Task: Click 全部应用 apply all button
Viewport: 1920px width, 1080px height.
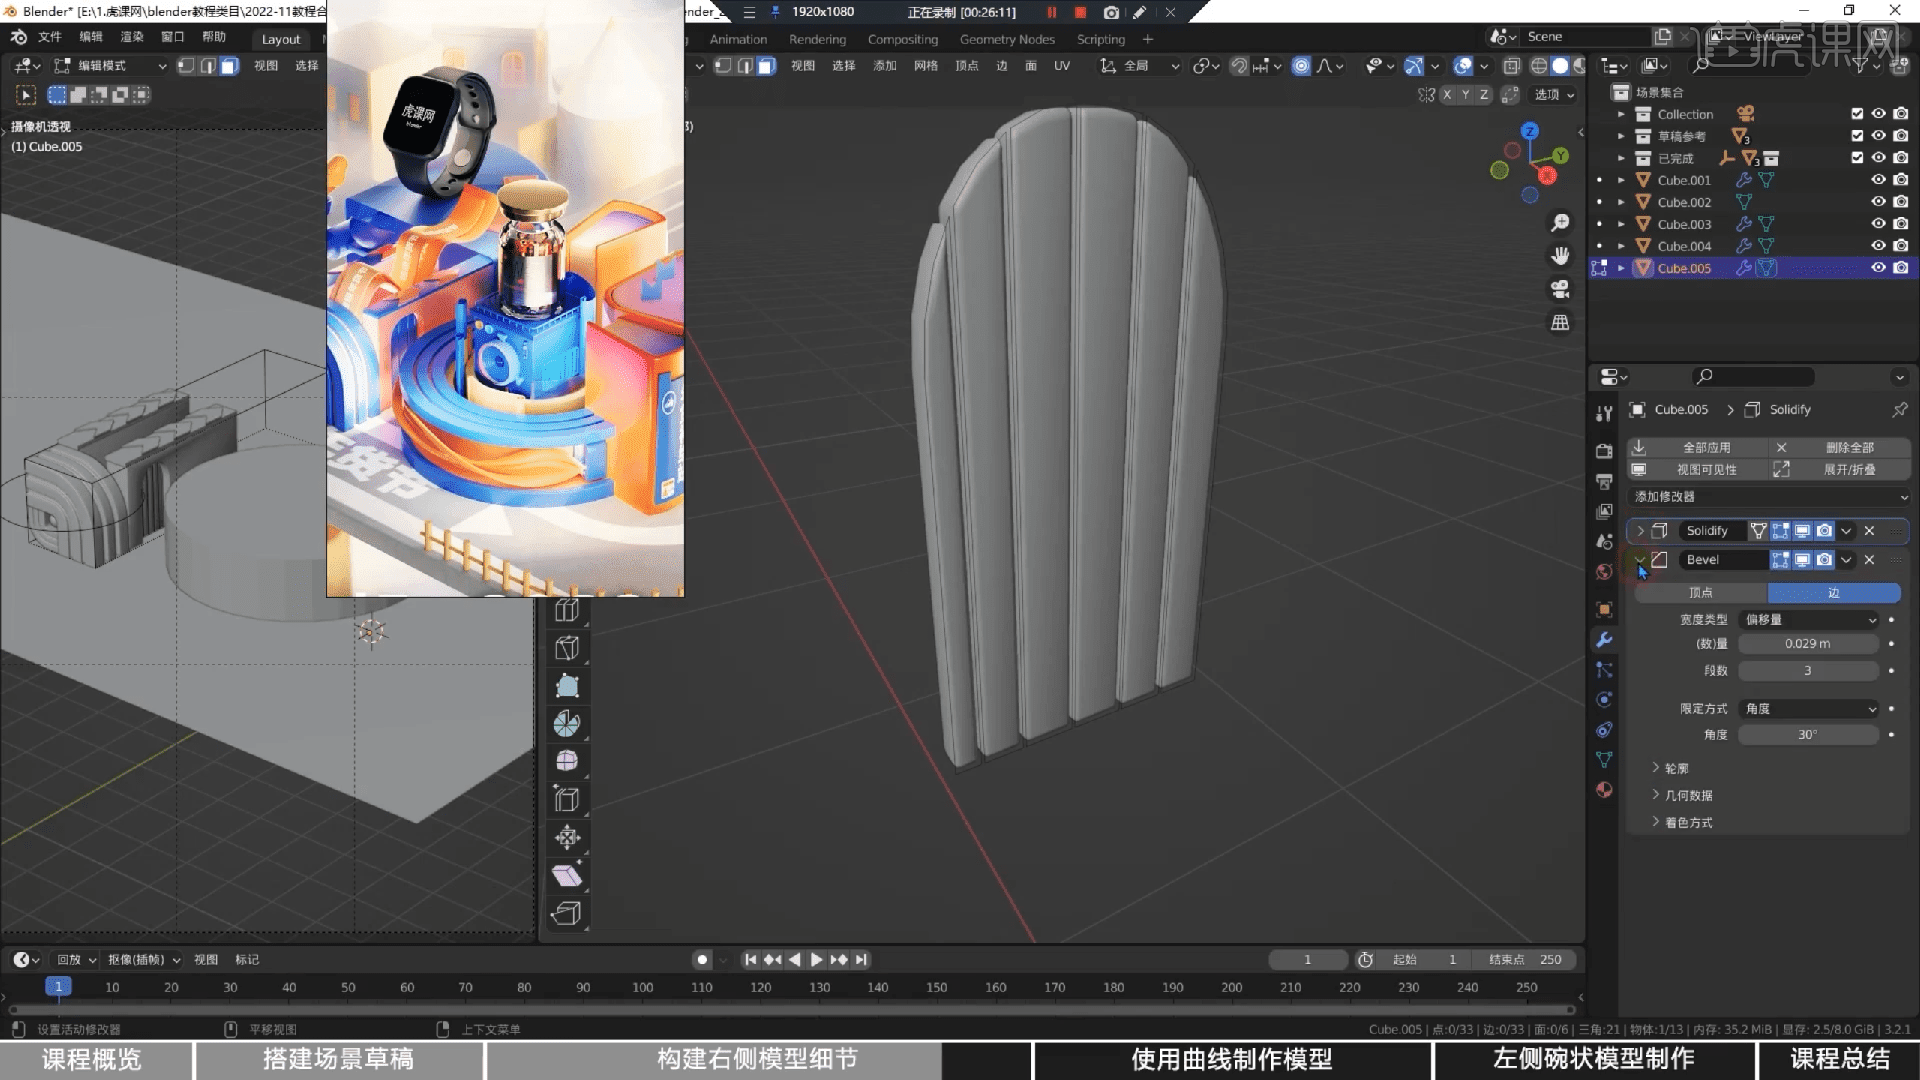Action: [x=1696, y=448]
